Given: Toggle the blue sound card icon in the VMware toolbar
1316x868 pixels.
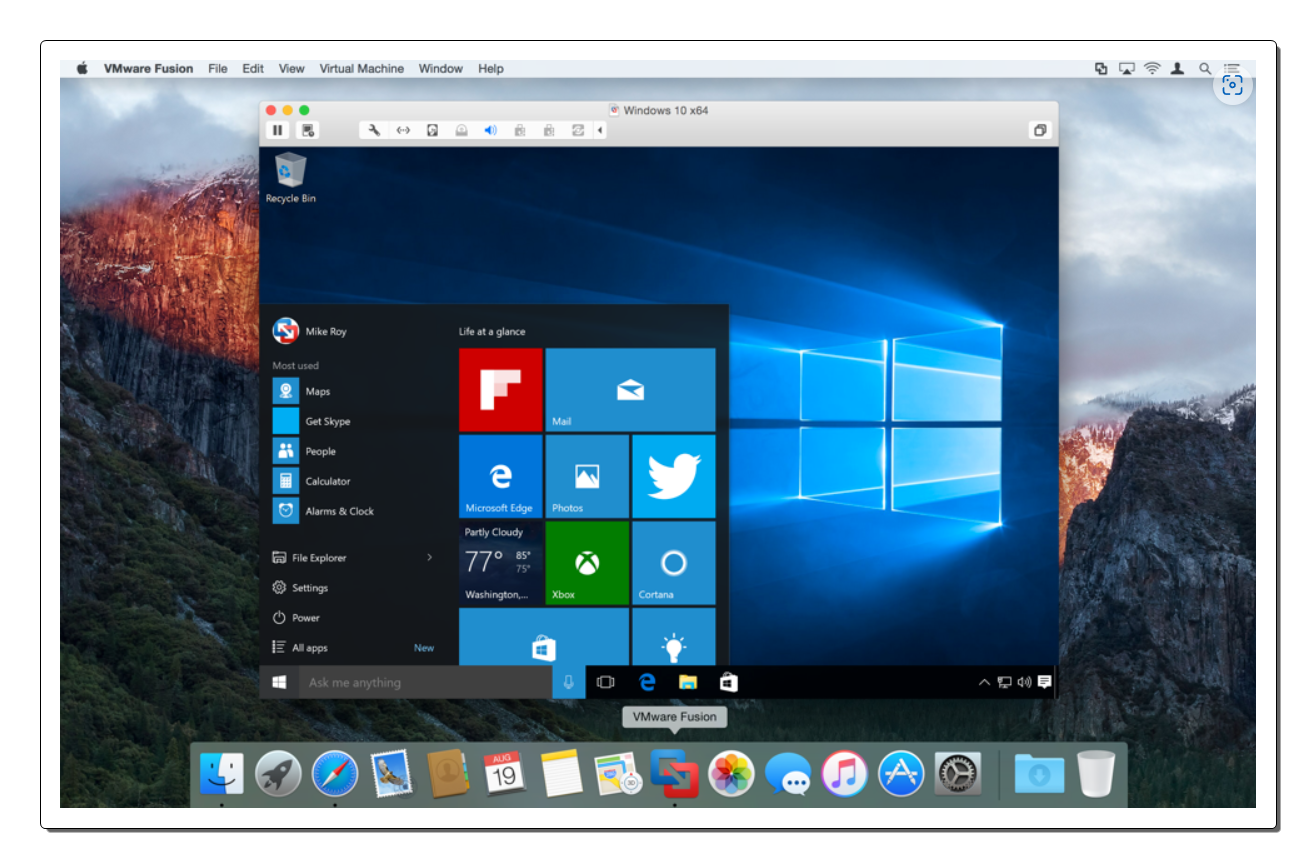Looking at the screenshot, I should click(490, 130).
